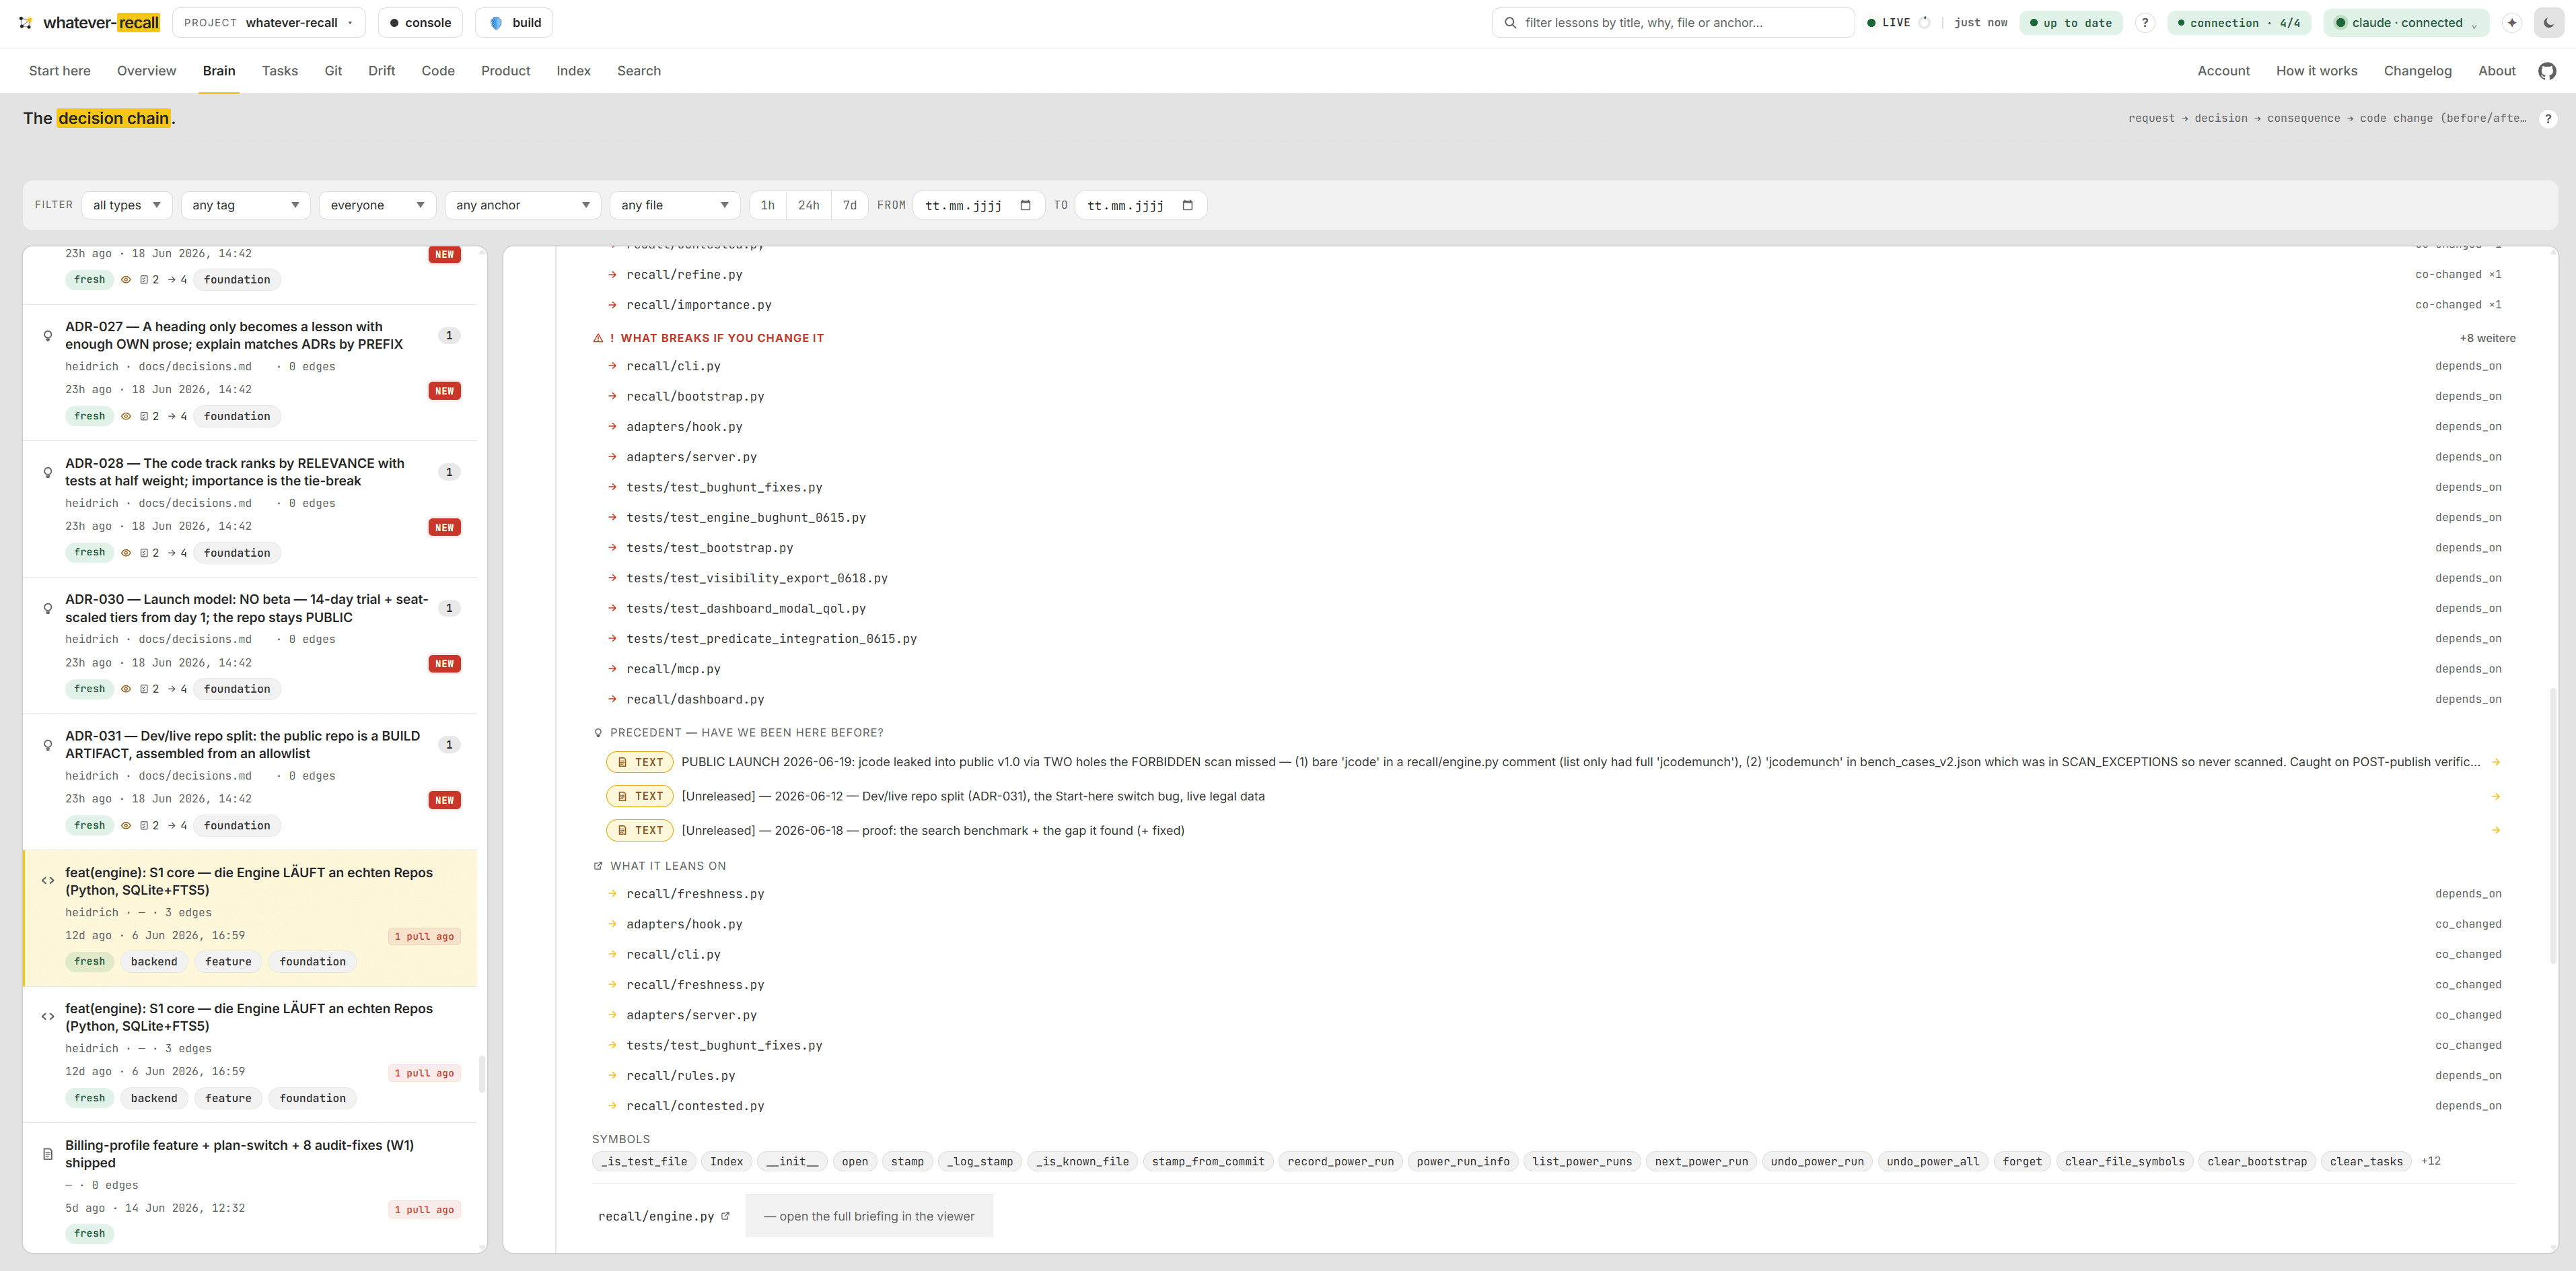Open the How it works link
This screenshot has height=1271, width=2576.
2316,71
